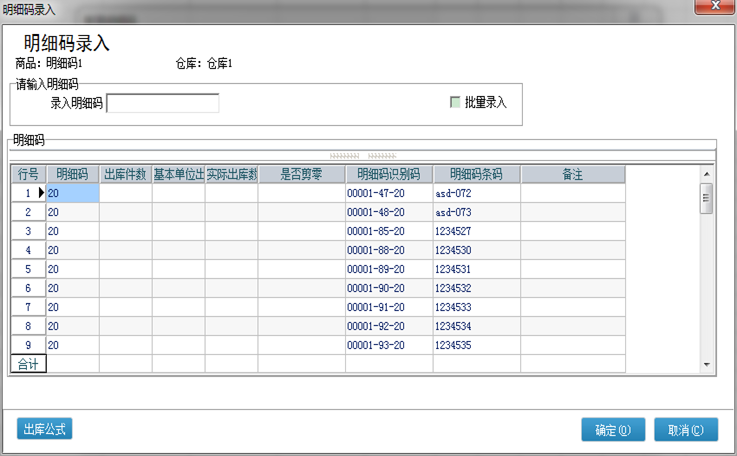
Task: Select cell 00001-91-20 in identifier column
Action: 389,307
